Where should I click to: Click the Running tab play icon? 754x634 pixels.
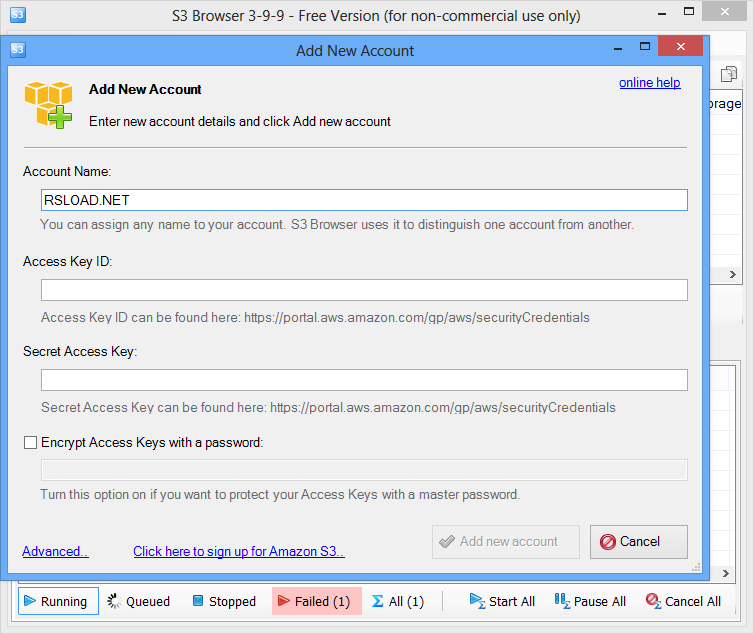[x=30, y=600]
